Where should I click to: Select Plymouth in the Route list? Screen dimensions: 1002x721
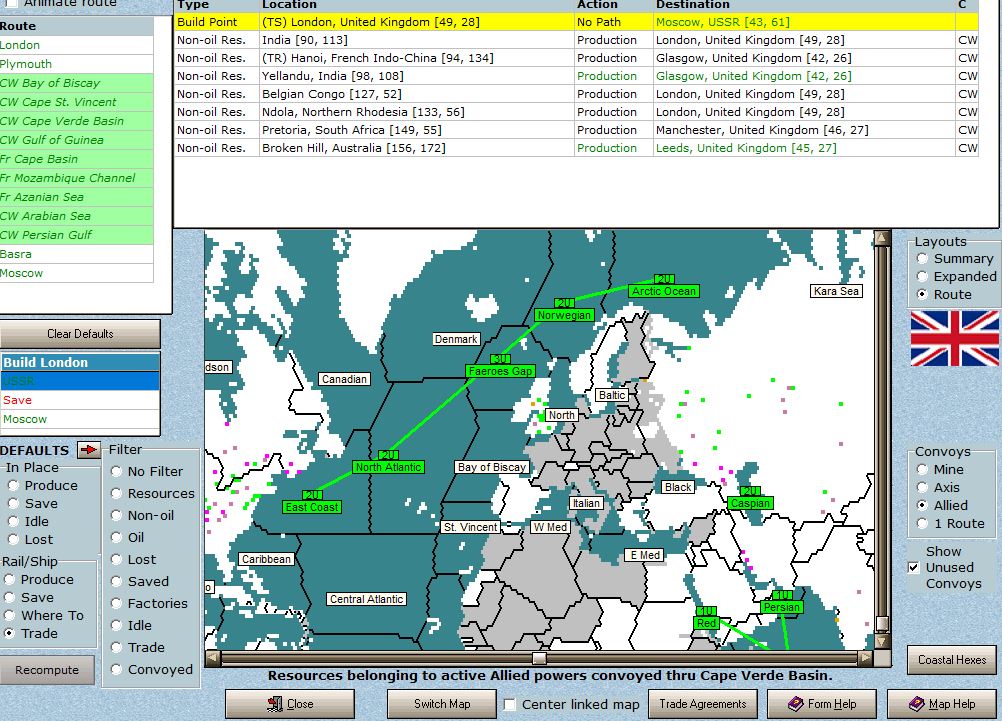point(77,64)
